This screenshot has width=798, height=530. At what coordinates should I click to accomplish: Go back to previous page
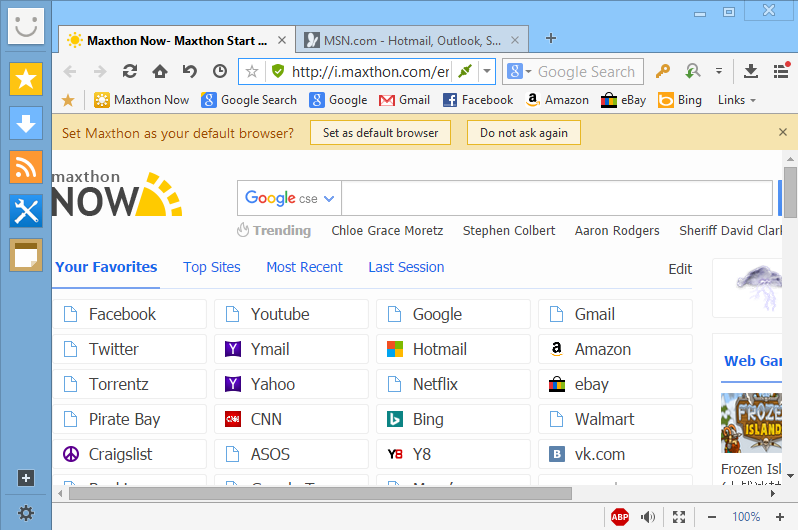click(70, 72)
